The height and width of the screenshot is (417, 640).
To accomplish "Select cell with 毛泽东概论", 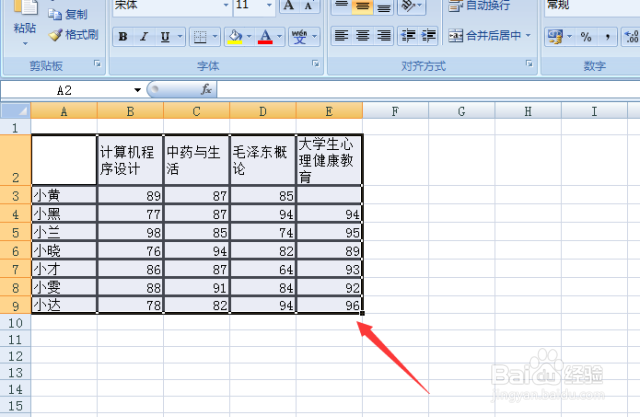I will (263, 160).
